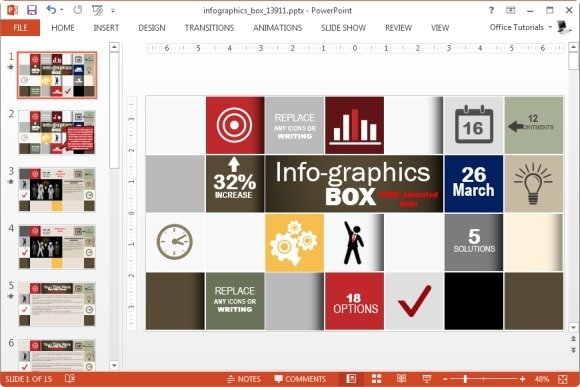This screenshot has height=387, width=580.
Task: Fit slide to current window icon
Action: 563,379
